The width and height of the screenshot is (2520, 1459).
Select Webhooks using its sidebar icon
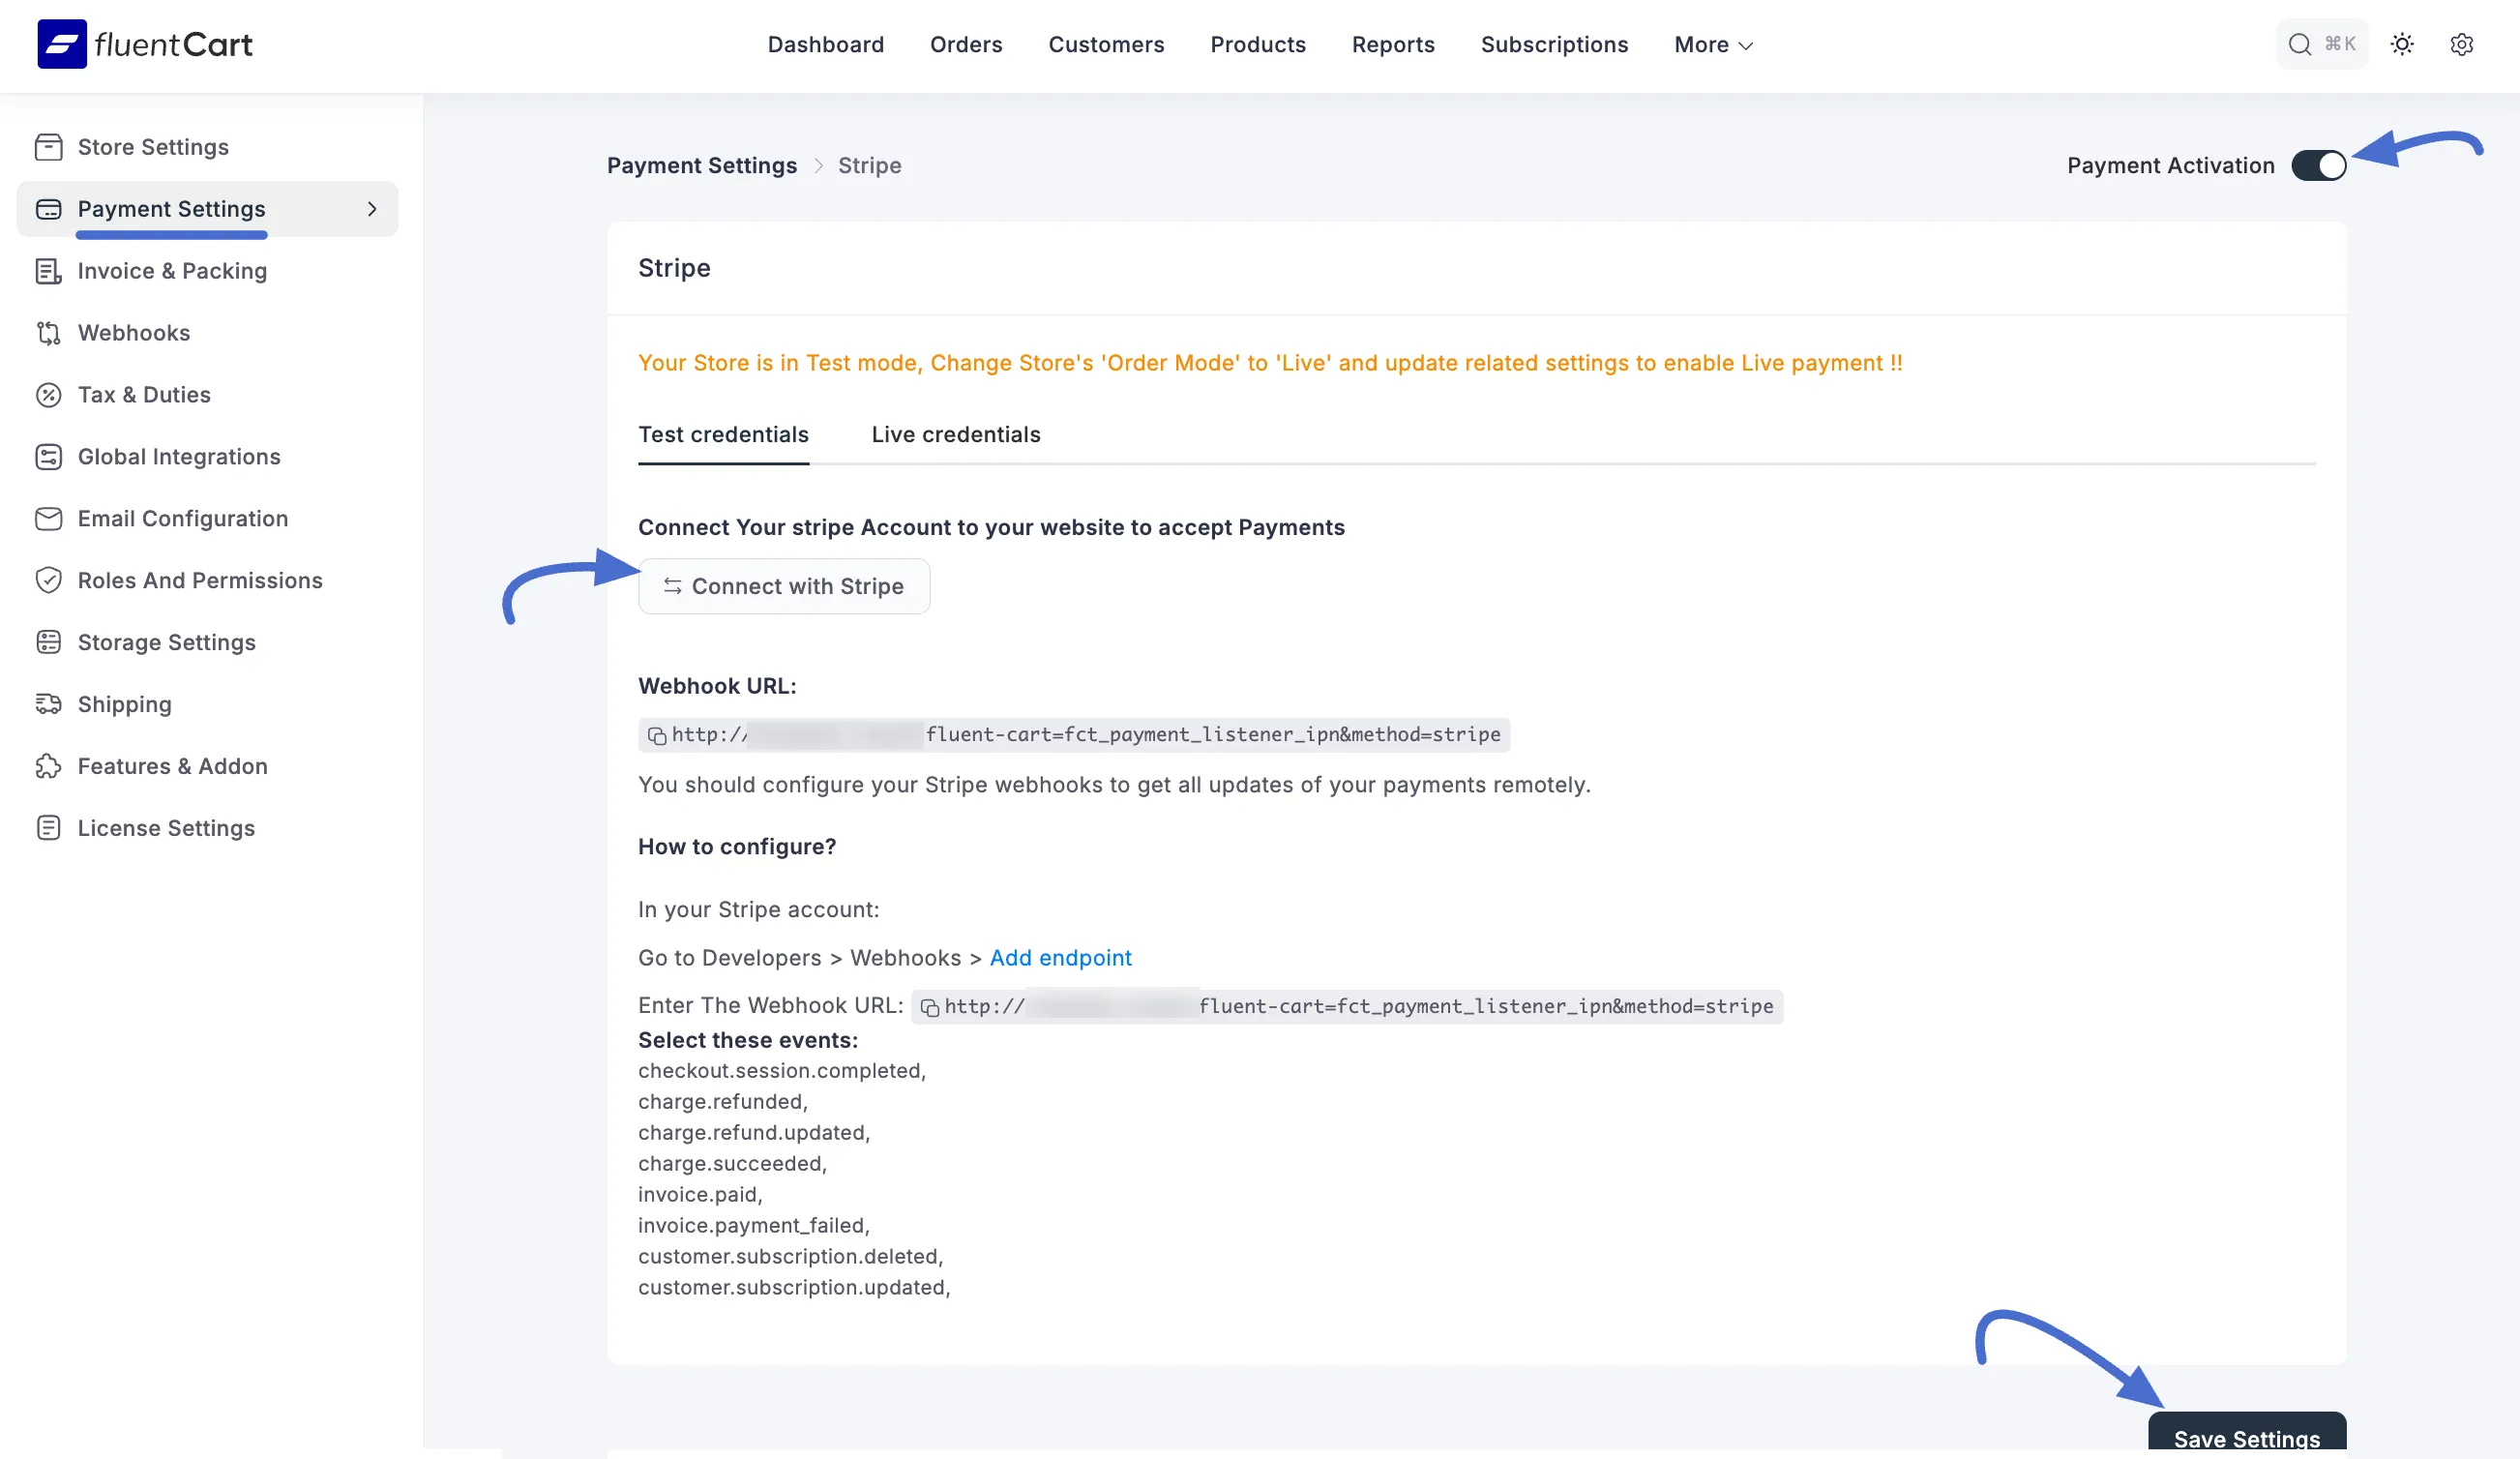click(x=49, y=333)
